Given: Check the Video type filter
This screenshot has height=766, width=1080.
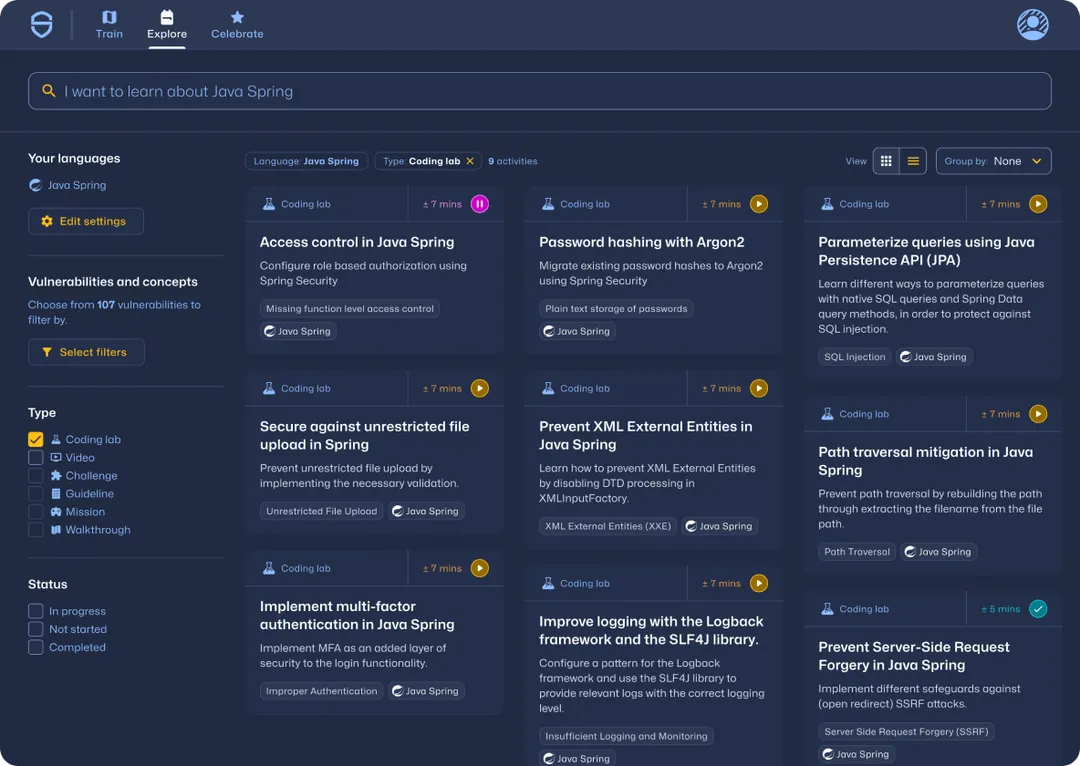Looking at the screenshot, I should 36,457.
